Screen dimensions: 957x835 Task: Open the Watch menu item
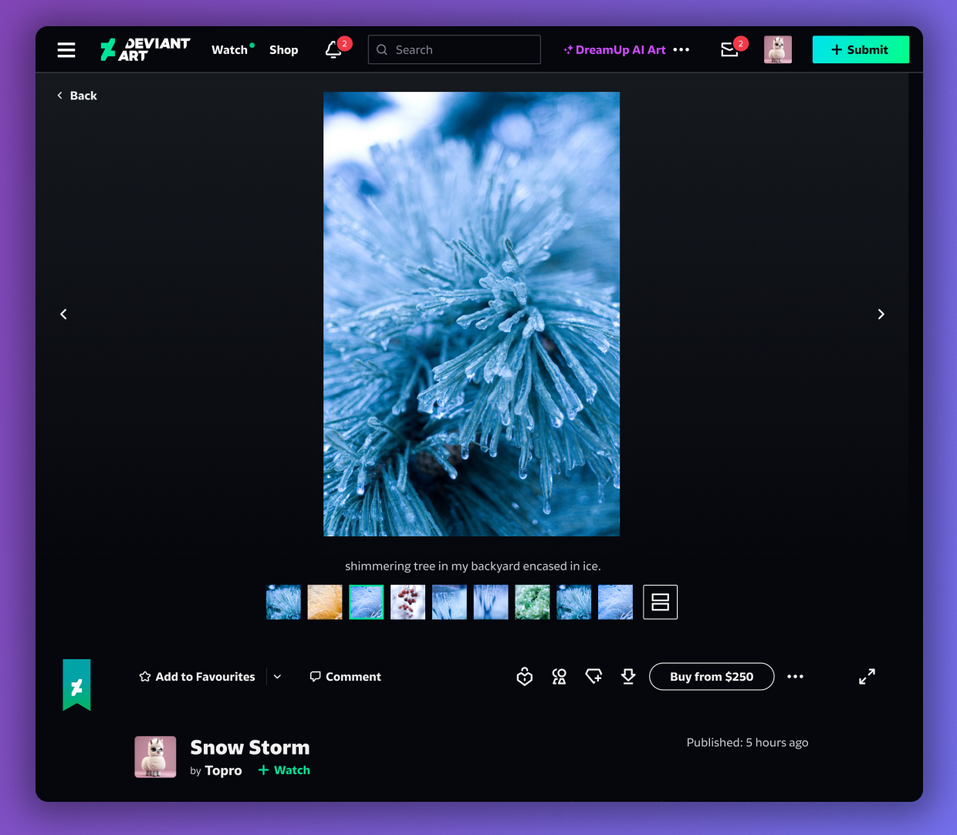(x=229, y=50)
